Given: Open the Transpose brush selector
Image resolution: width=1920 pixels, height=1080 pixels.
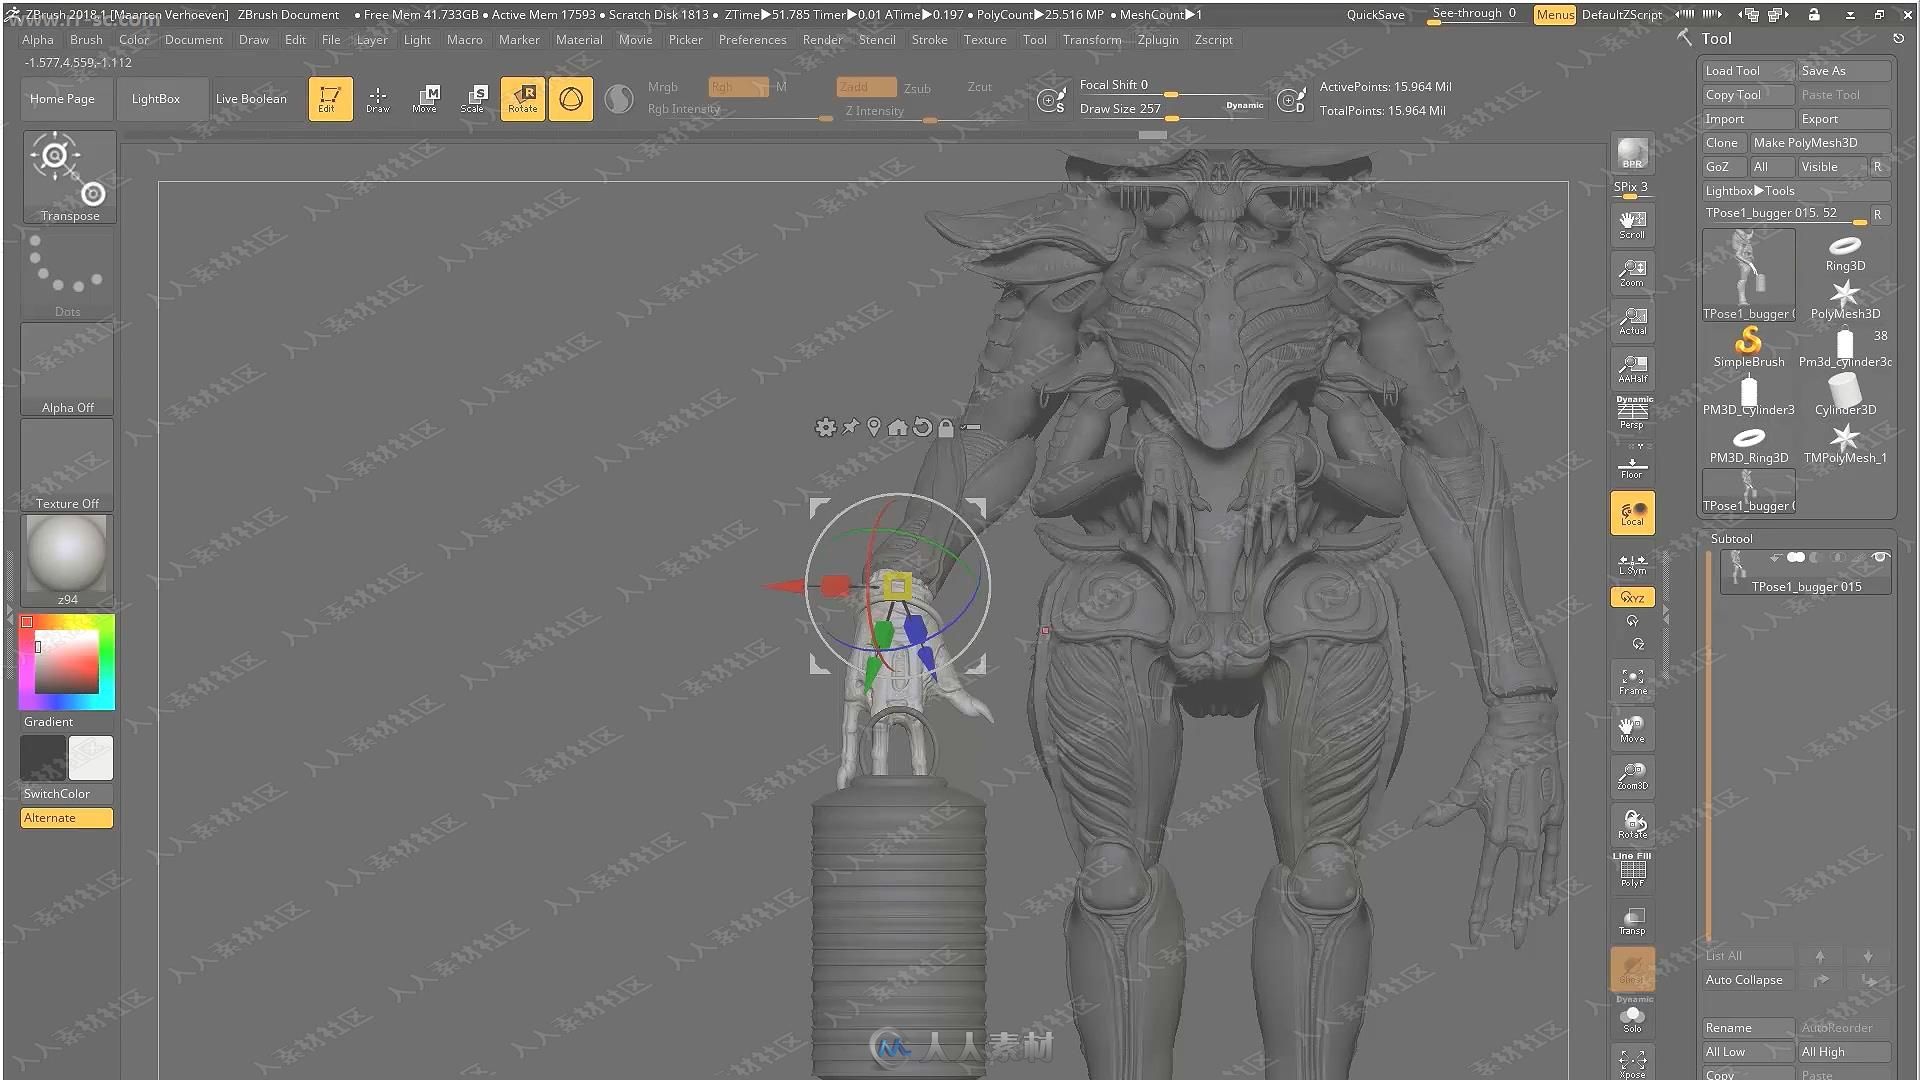Looking at the screenshot, I should (x=69, y=177).
